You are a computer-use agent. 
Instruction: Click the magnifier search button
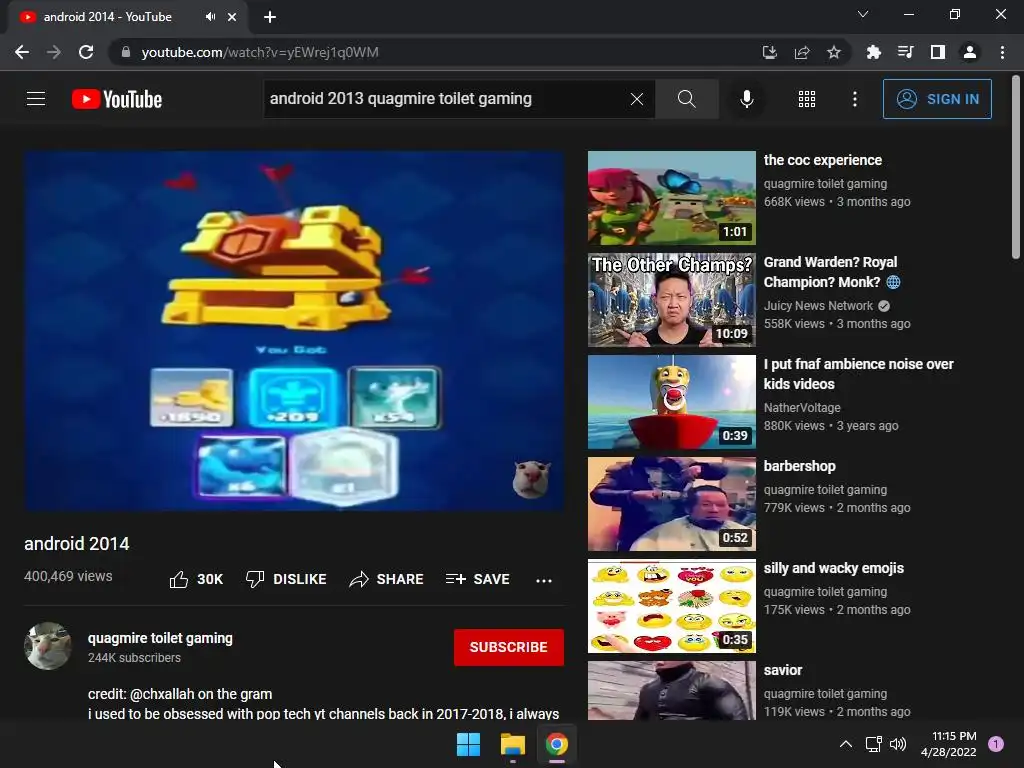tap(686, 99)
